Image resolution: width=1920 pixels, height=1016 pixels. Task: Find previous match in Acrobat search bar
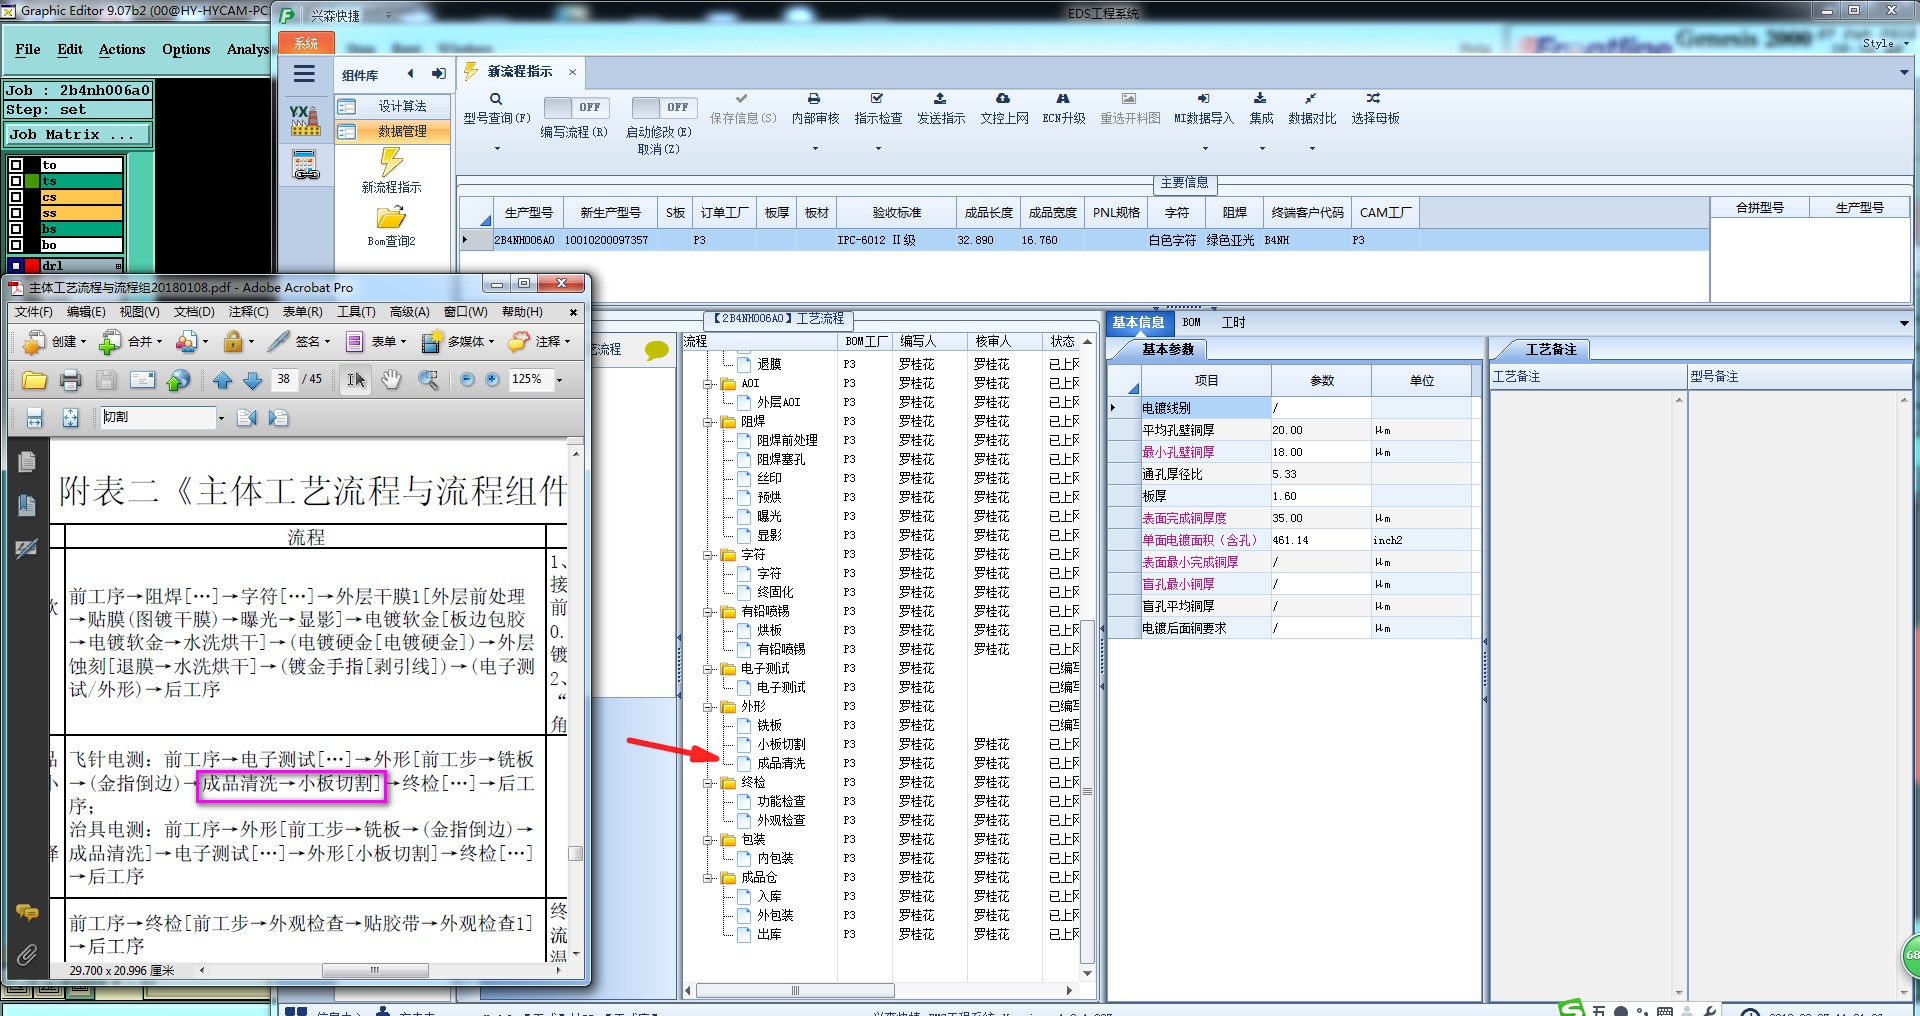point(246,418)
